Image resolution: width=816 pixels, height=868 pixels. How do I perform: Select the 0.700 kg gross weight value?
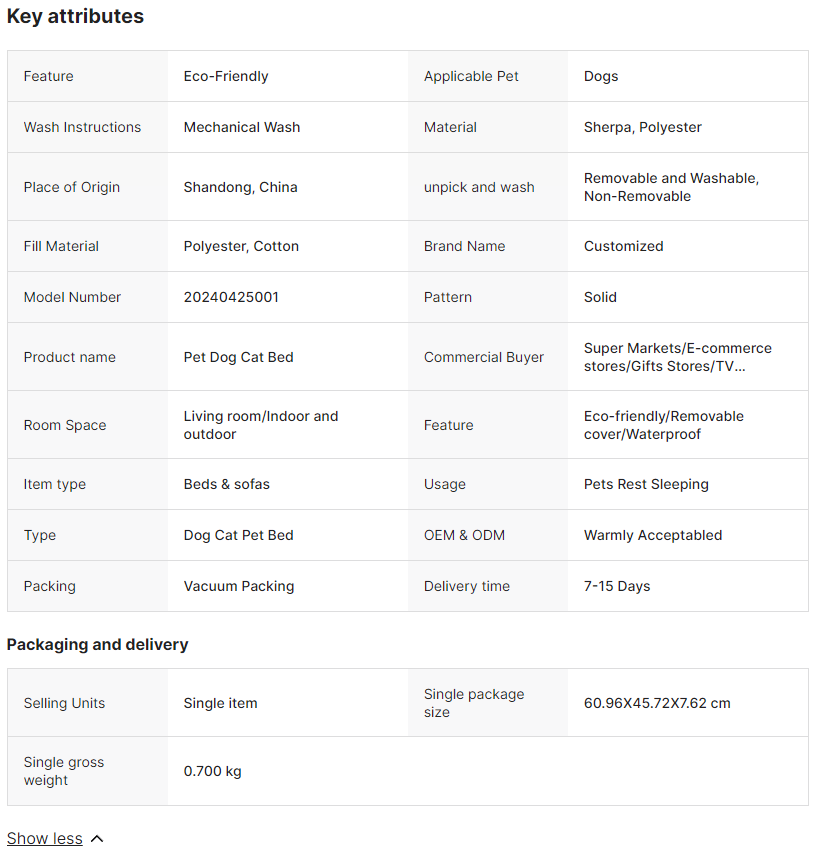click(213, 771)
